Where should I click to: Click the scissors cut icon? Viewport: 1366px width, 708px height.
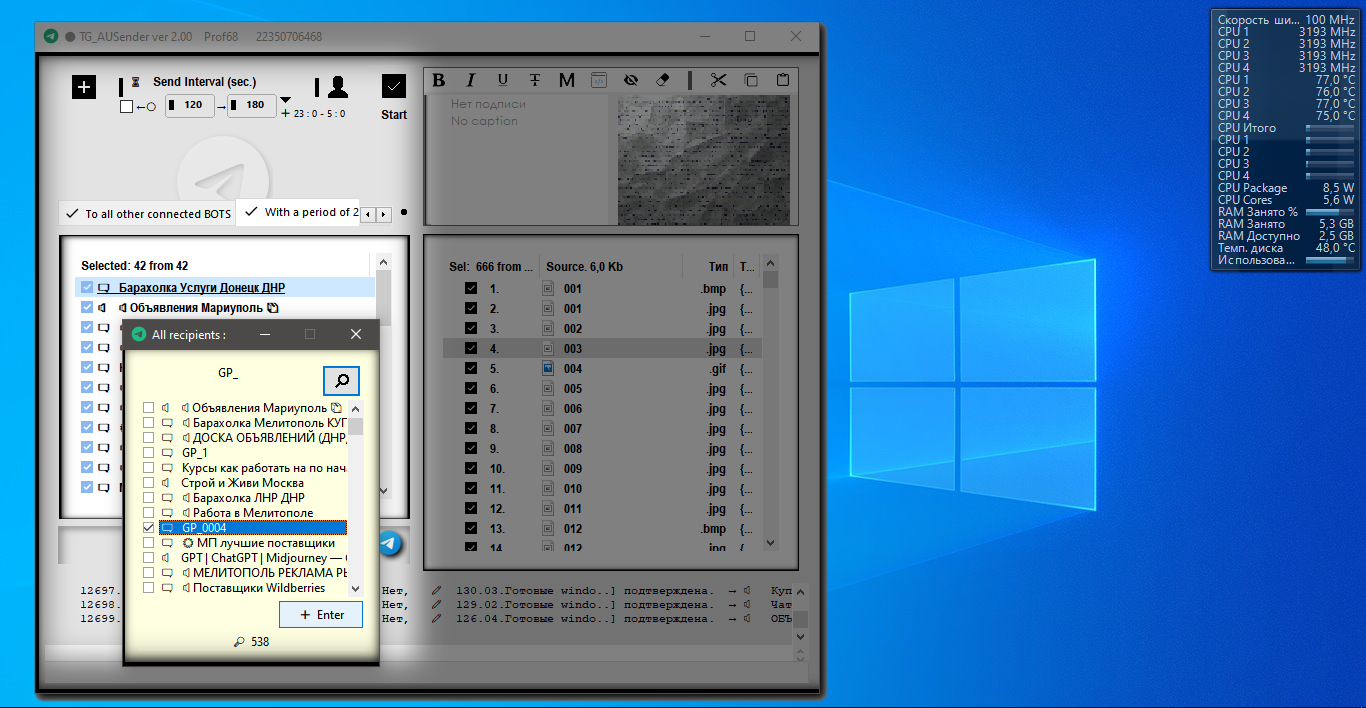718,80
